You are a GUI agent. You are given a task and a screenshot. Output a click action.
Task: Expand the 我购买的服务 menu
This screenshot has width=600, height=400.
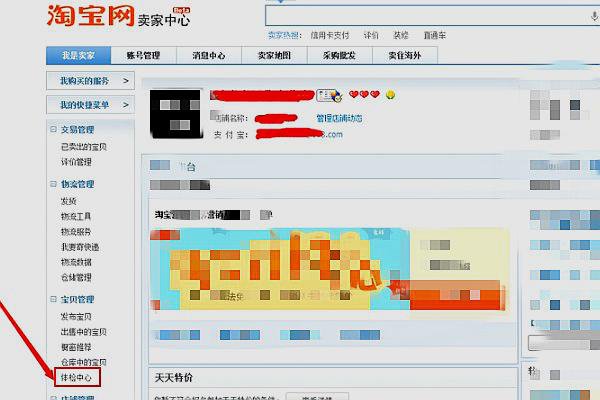coord(90,81)
